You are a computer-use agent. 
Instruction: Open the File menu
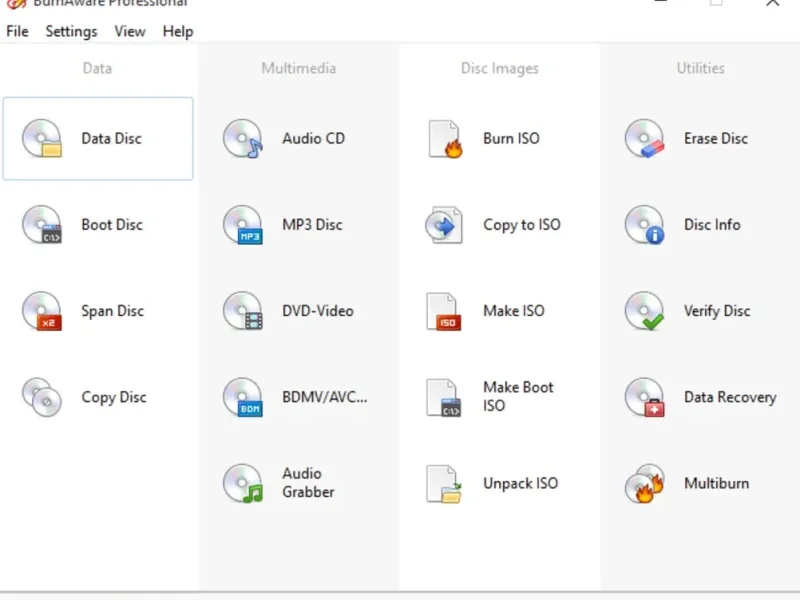[x=17, y=31]
